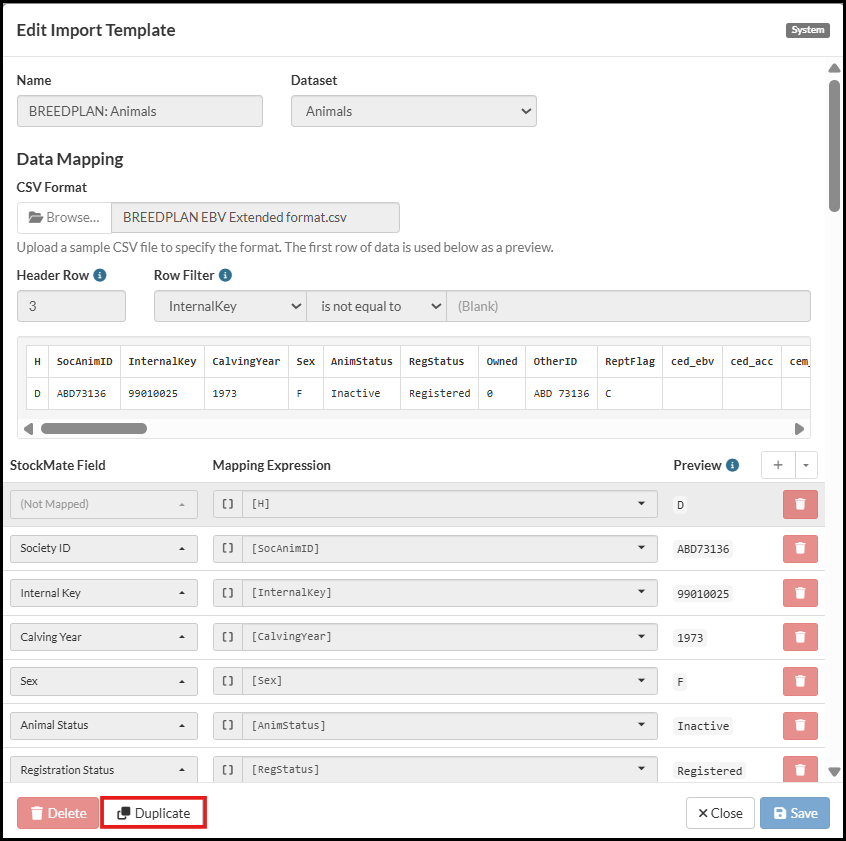Toggle expression brackets for Sex mapping
Screen dimensions: 846x841
point(228,681)
